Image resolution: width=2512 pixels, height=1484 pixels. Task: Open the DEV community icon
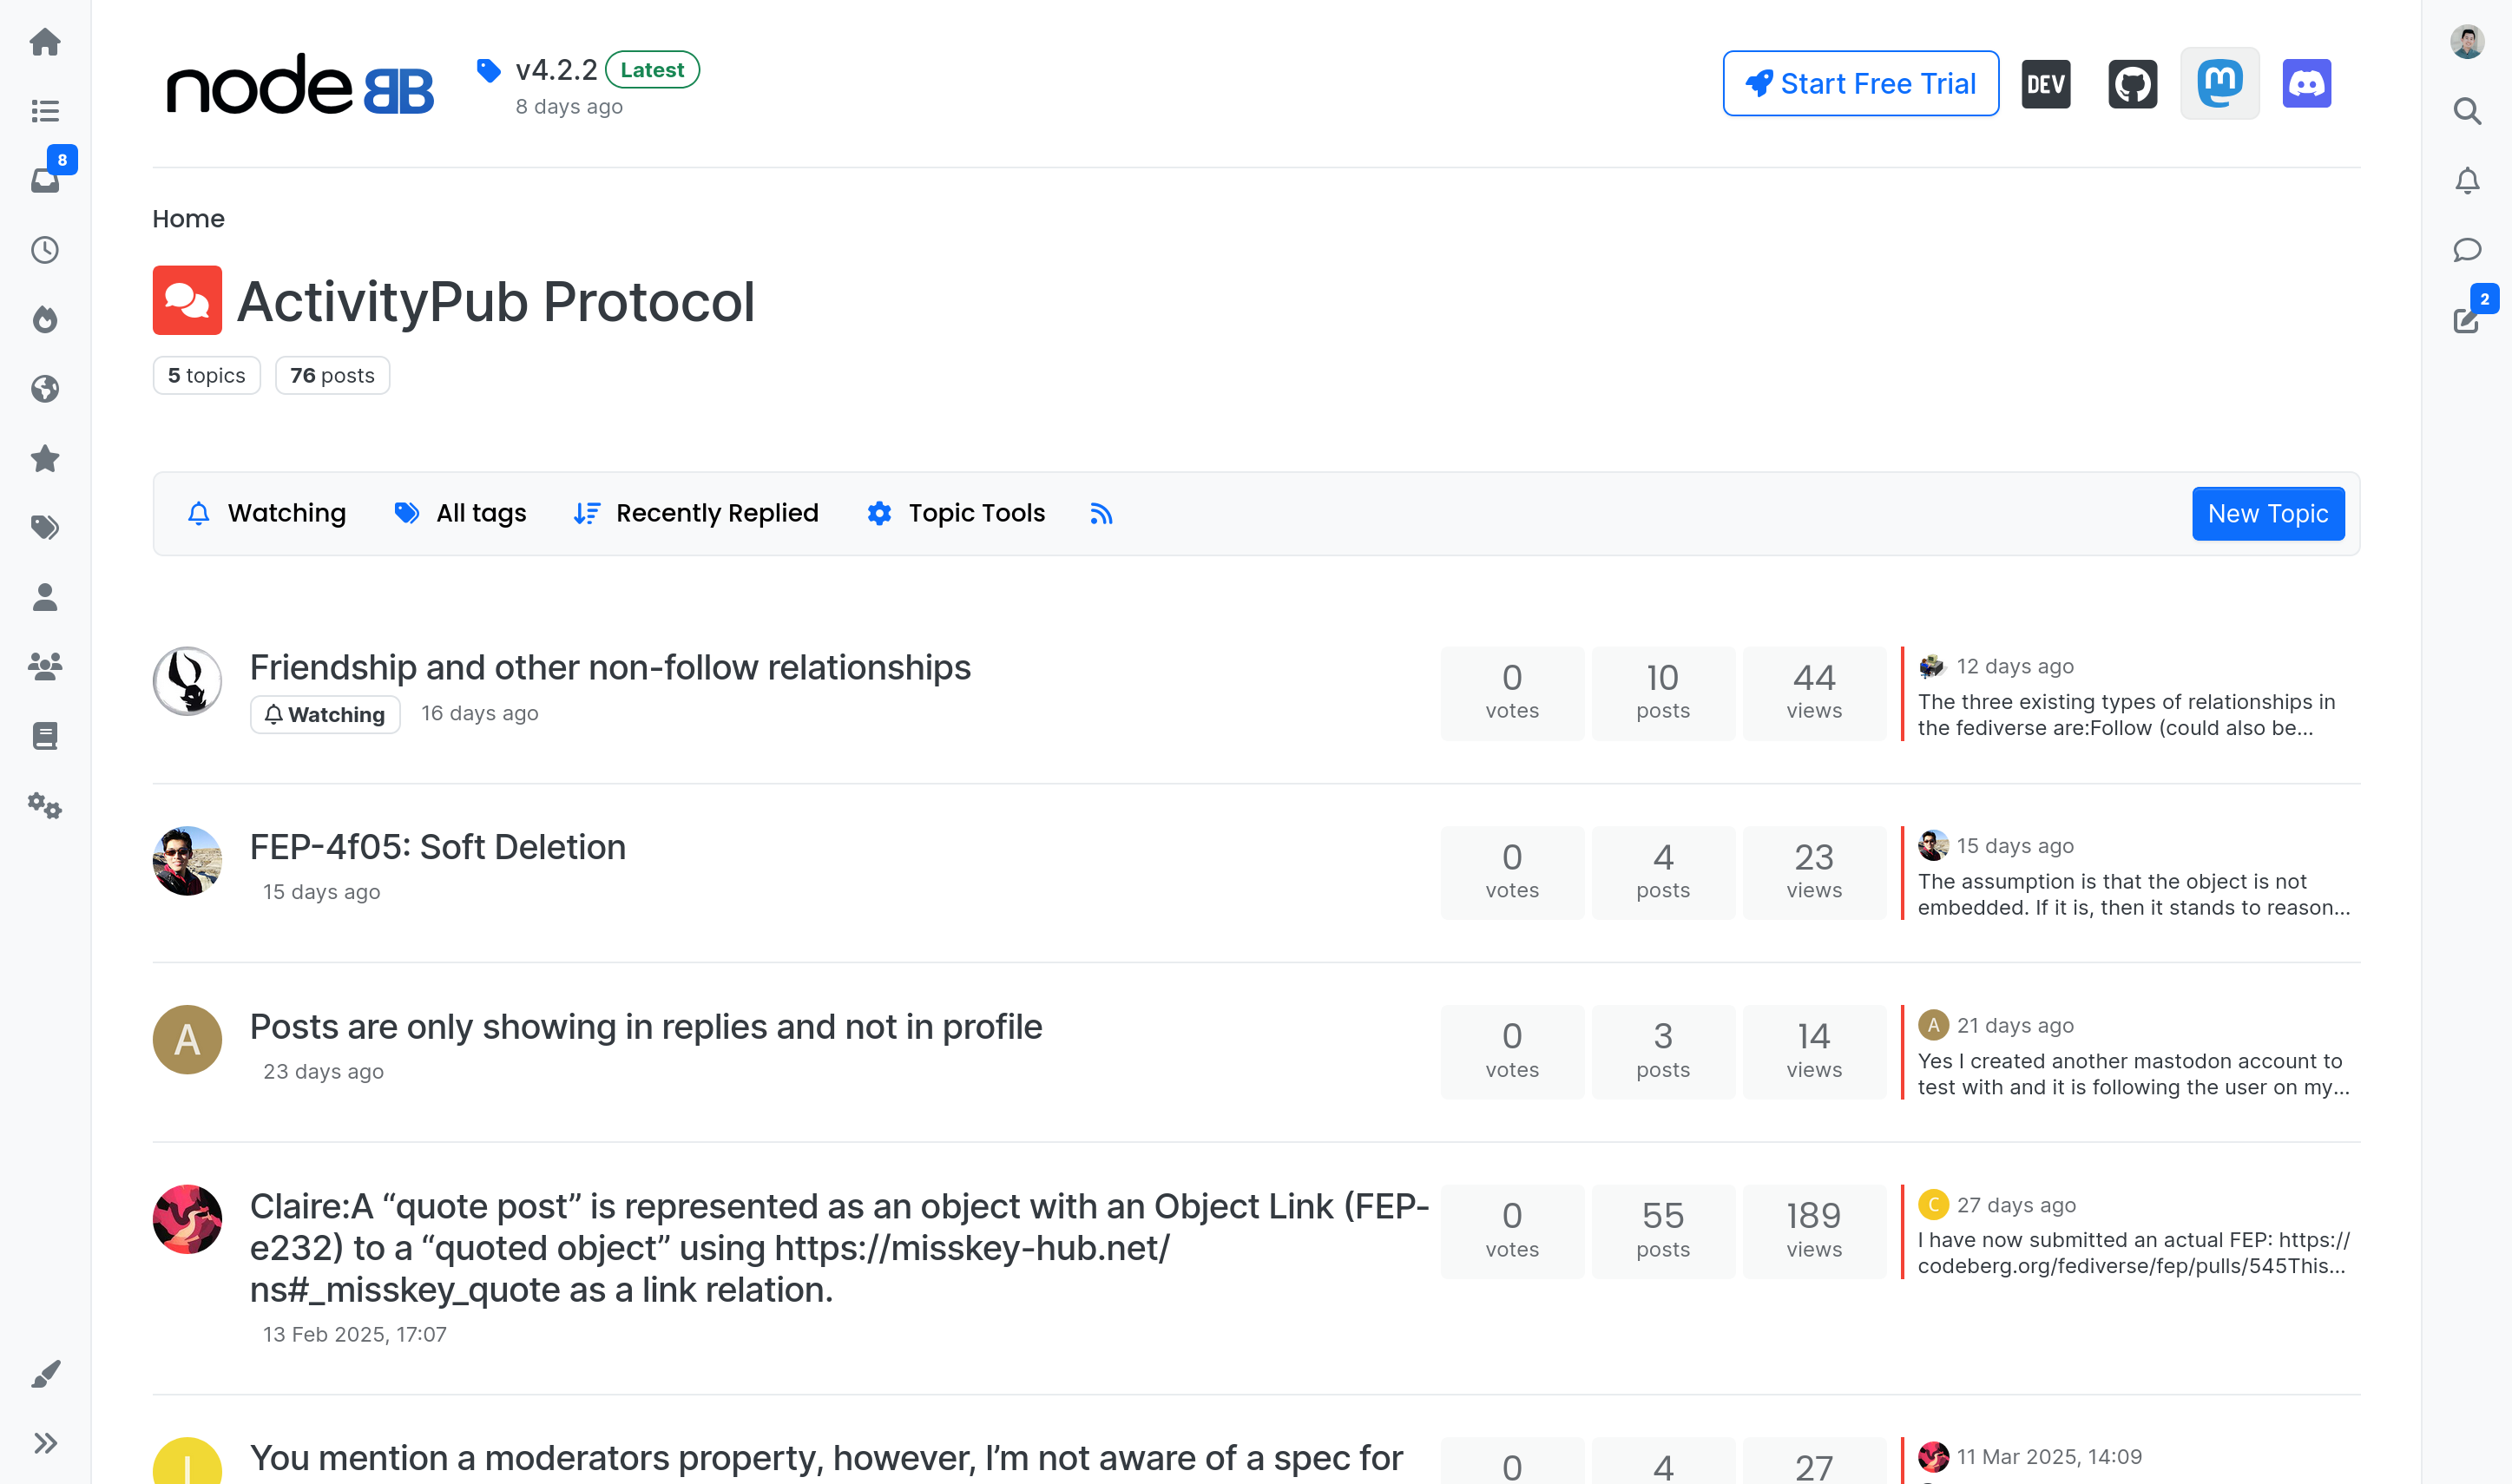[2045, 83]
